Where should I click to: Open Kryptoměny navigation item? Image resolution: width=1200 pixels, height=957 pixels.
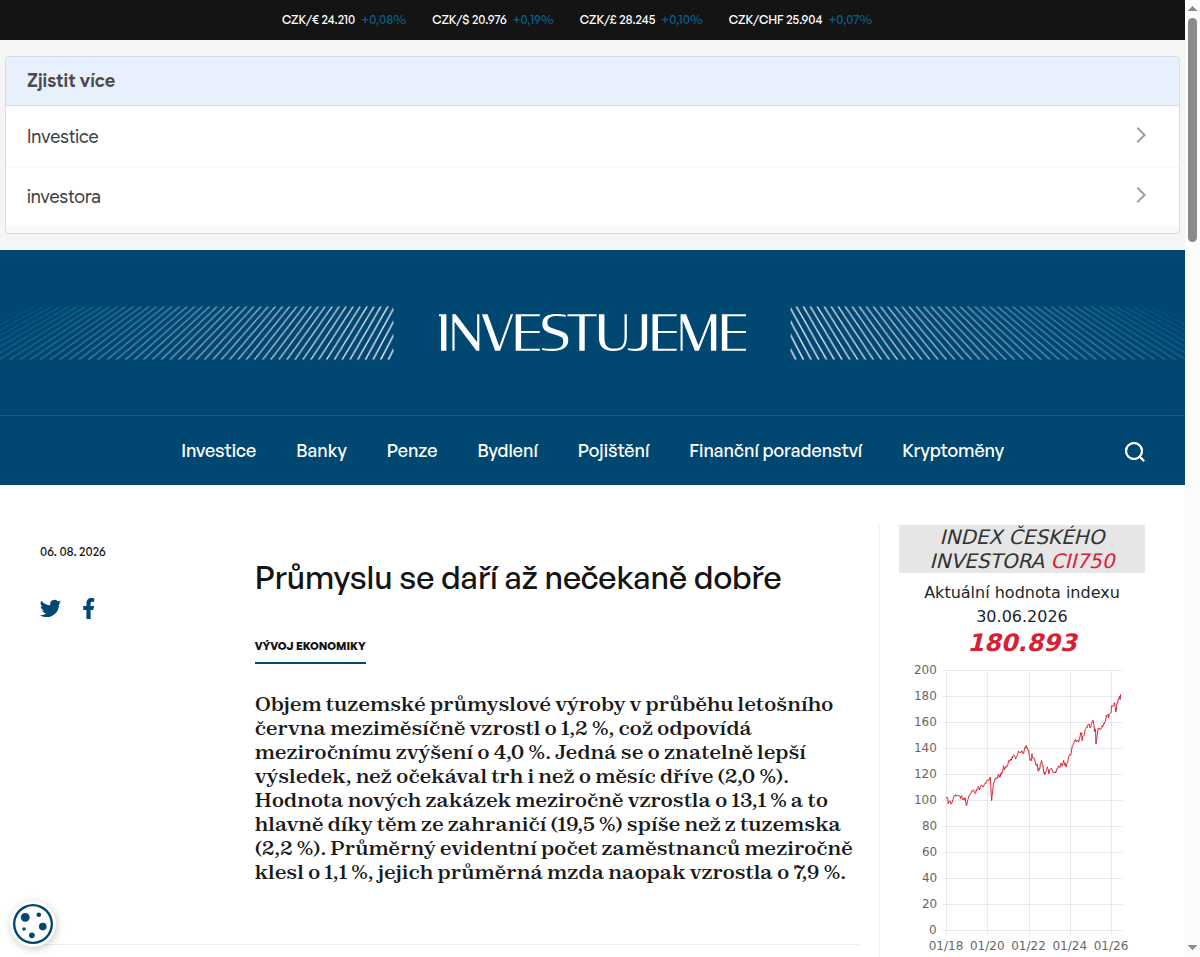pyautogui.click(x=953, y=451)
